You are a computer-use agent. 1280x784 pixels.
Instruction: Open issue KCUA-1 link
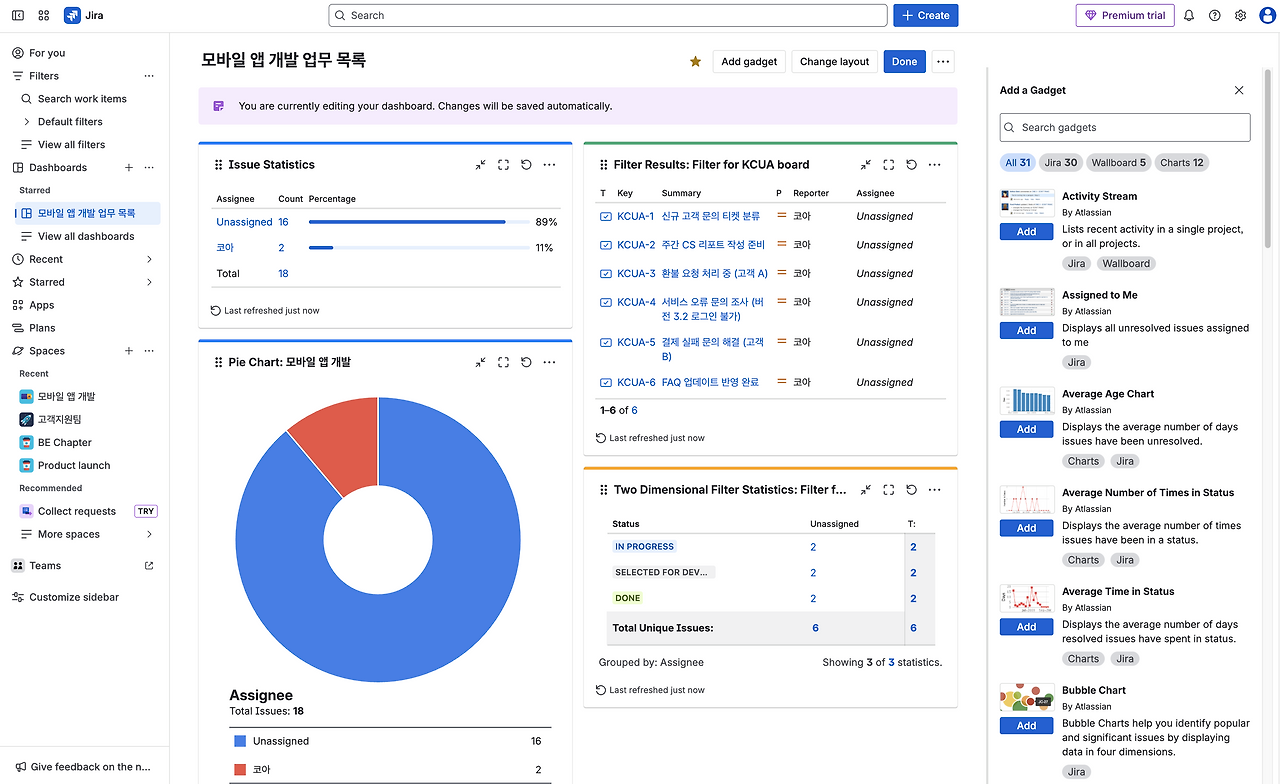point(636,216)
